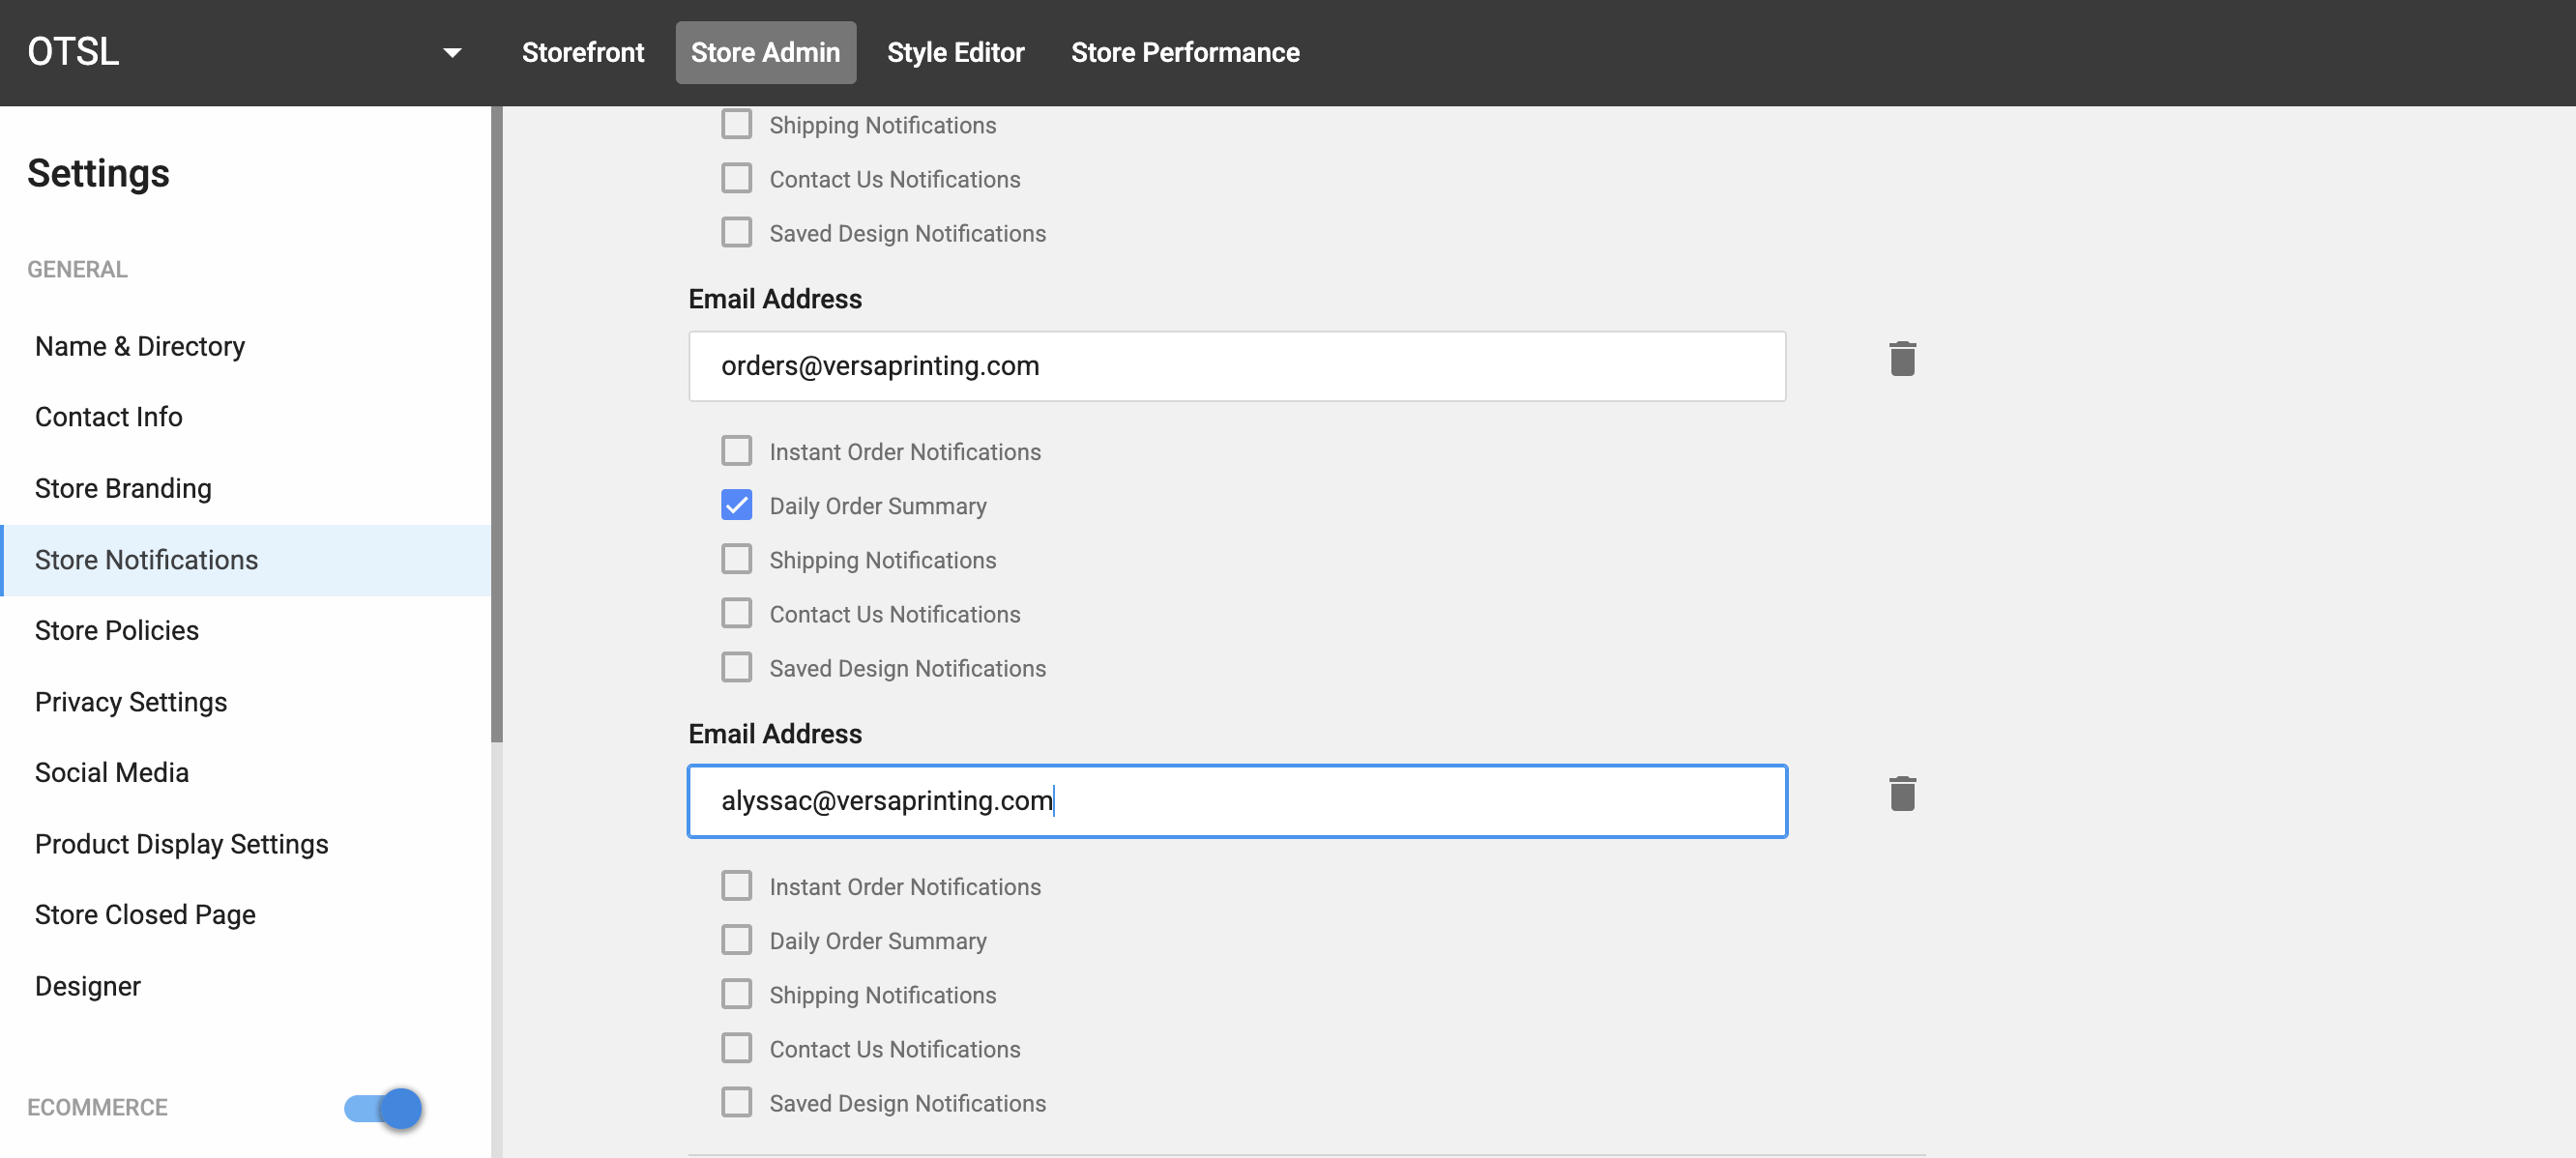Check Shipping Notifications under orders email
The height and width of the screenshot is (1158, 2576).
(737, 559)
